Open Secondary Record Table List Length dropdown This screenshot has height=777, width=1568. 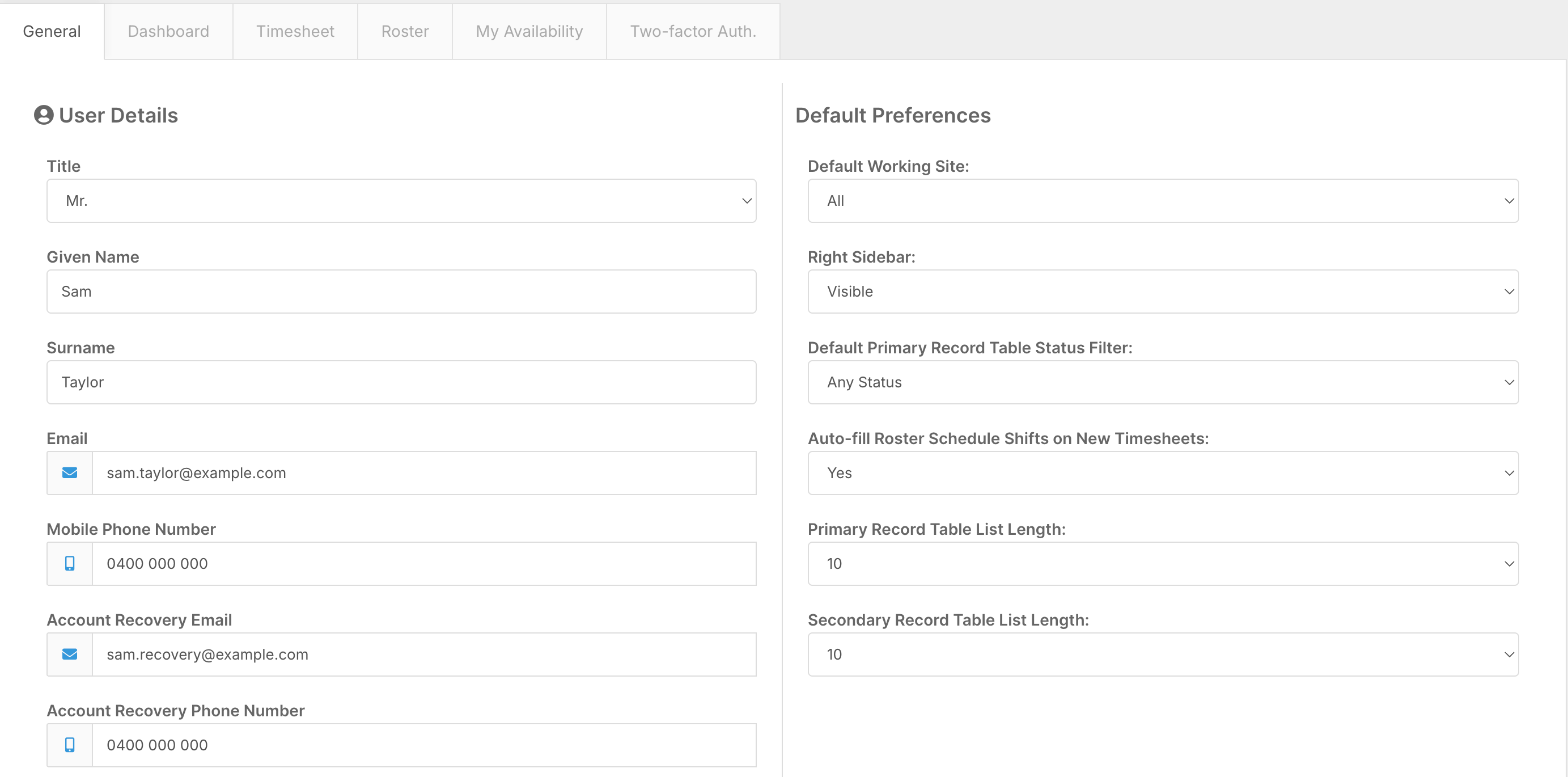[1163, 654]
